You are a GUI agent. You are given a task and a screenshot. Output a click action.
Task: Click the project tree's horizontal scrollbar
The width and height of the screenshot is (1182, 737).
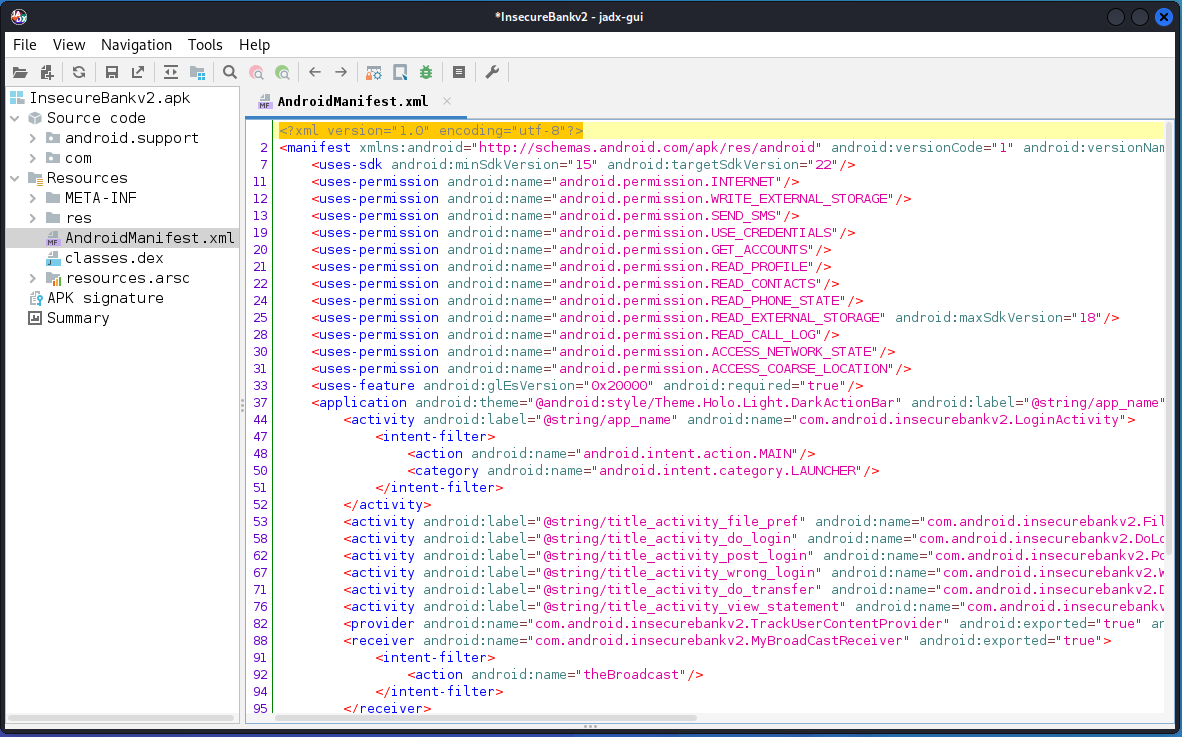[121, 718]
